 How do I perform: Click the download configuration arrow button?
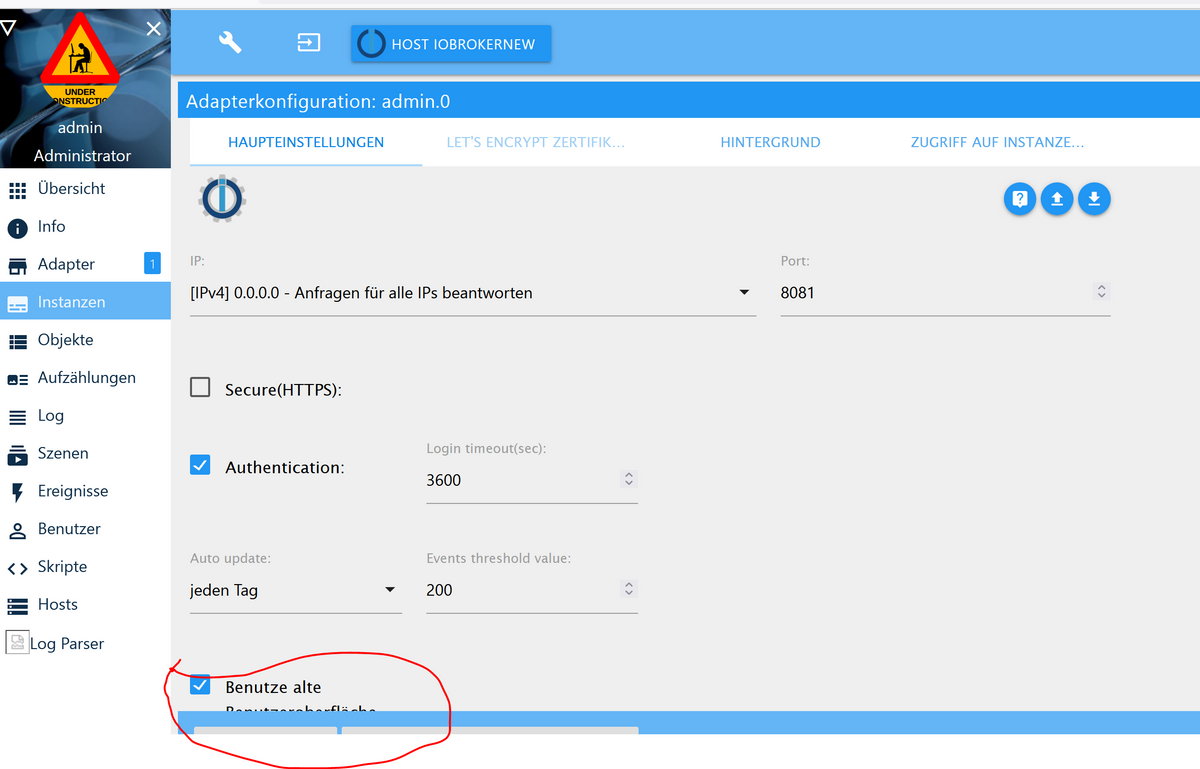1094,199
